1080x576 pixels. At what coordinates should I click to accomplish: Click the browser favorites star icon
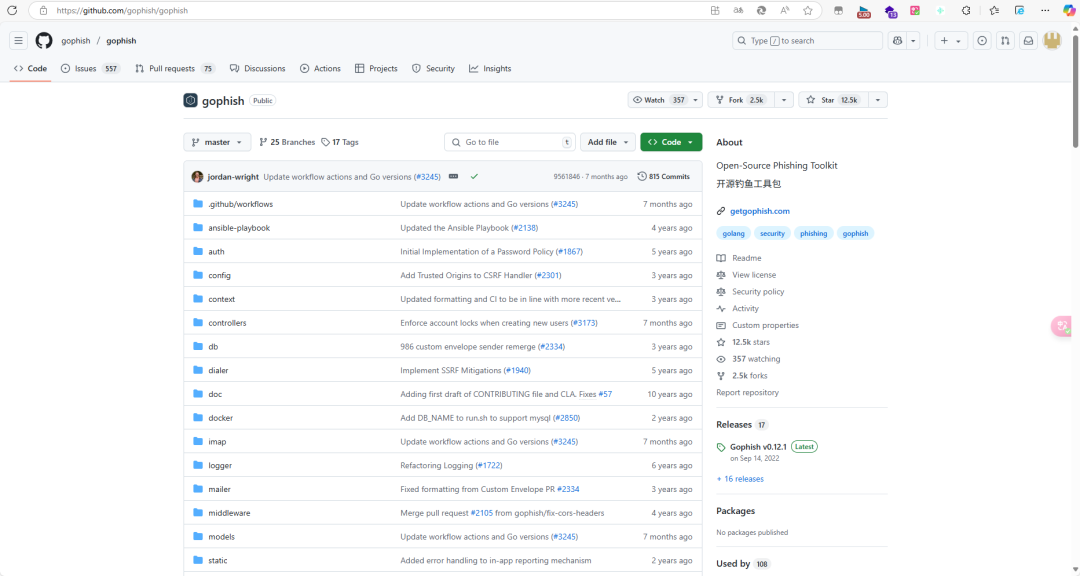pos(808,10)
